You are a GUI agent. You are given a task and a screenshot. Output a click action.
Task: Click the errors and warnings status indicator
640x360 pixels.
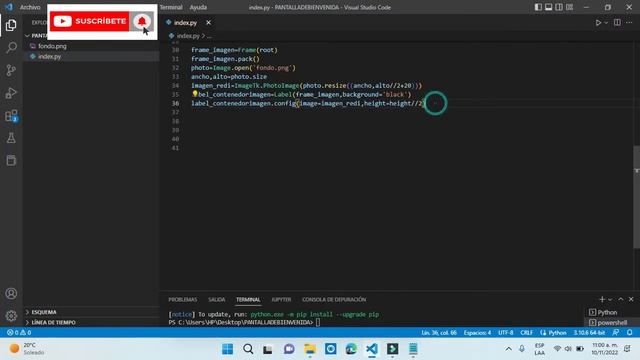19,333
